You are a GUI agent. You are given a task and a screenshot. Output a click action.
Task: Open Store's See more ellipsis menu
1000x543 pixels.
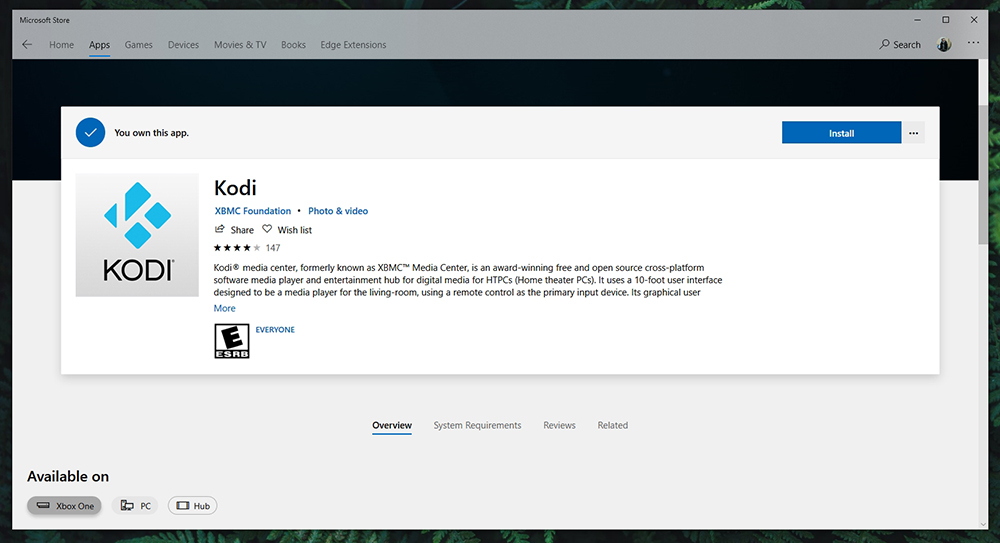[973, 43]
